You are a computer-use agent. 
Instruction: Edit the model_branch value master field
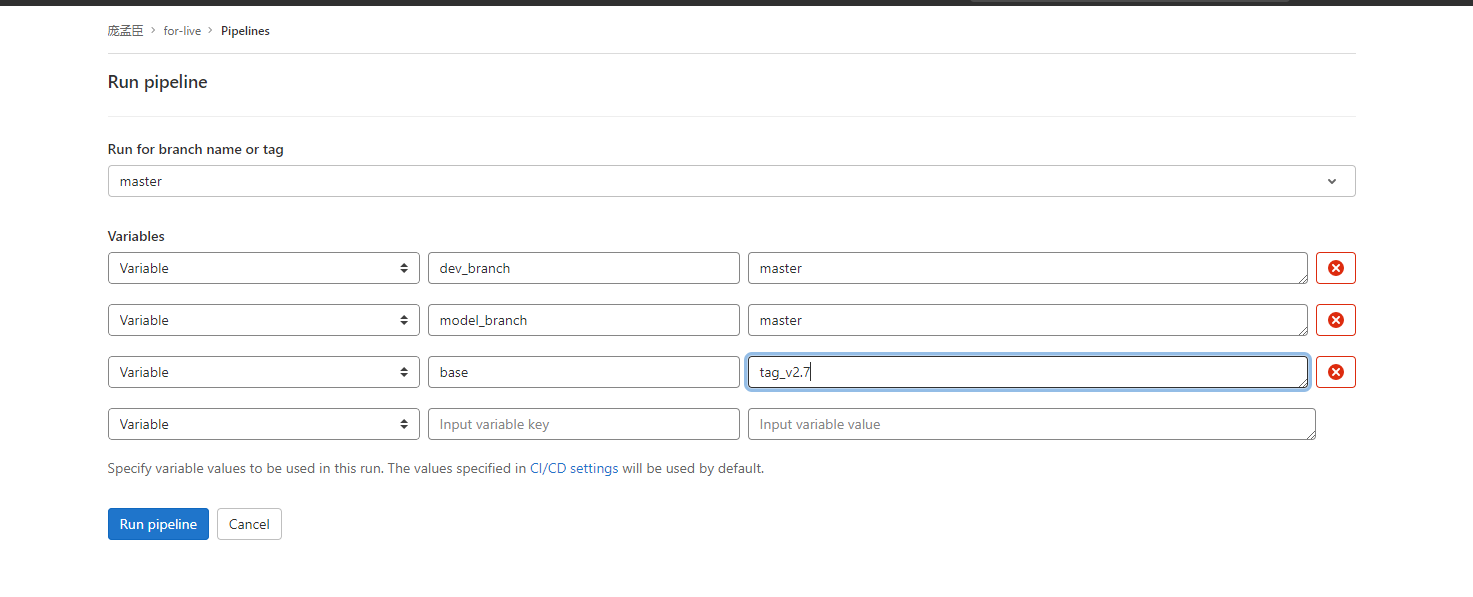coord(1028,320)
